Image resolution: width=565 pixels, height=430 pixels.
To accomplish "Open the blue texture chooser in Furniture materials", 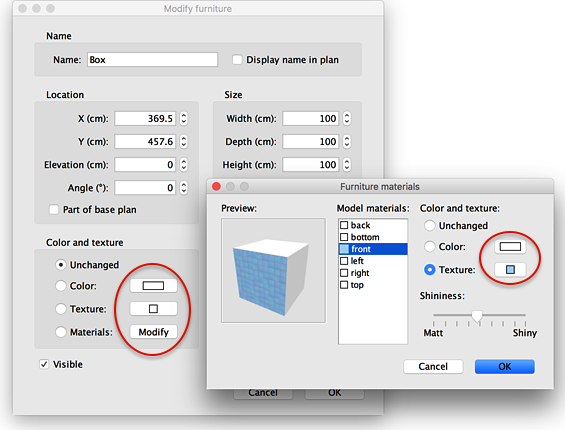I will 510,270.
